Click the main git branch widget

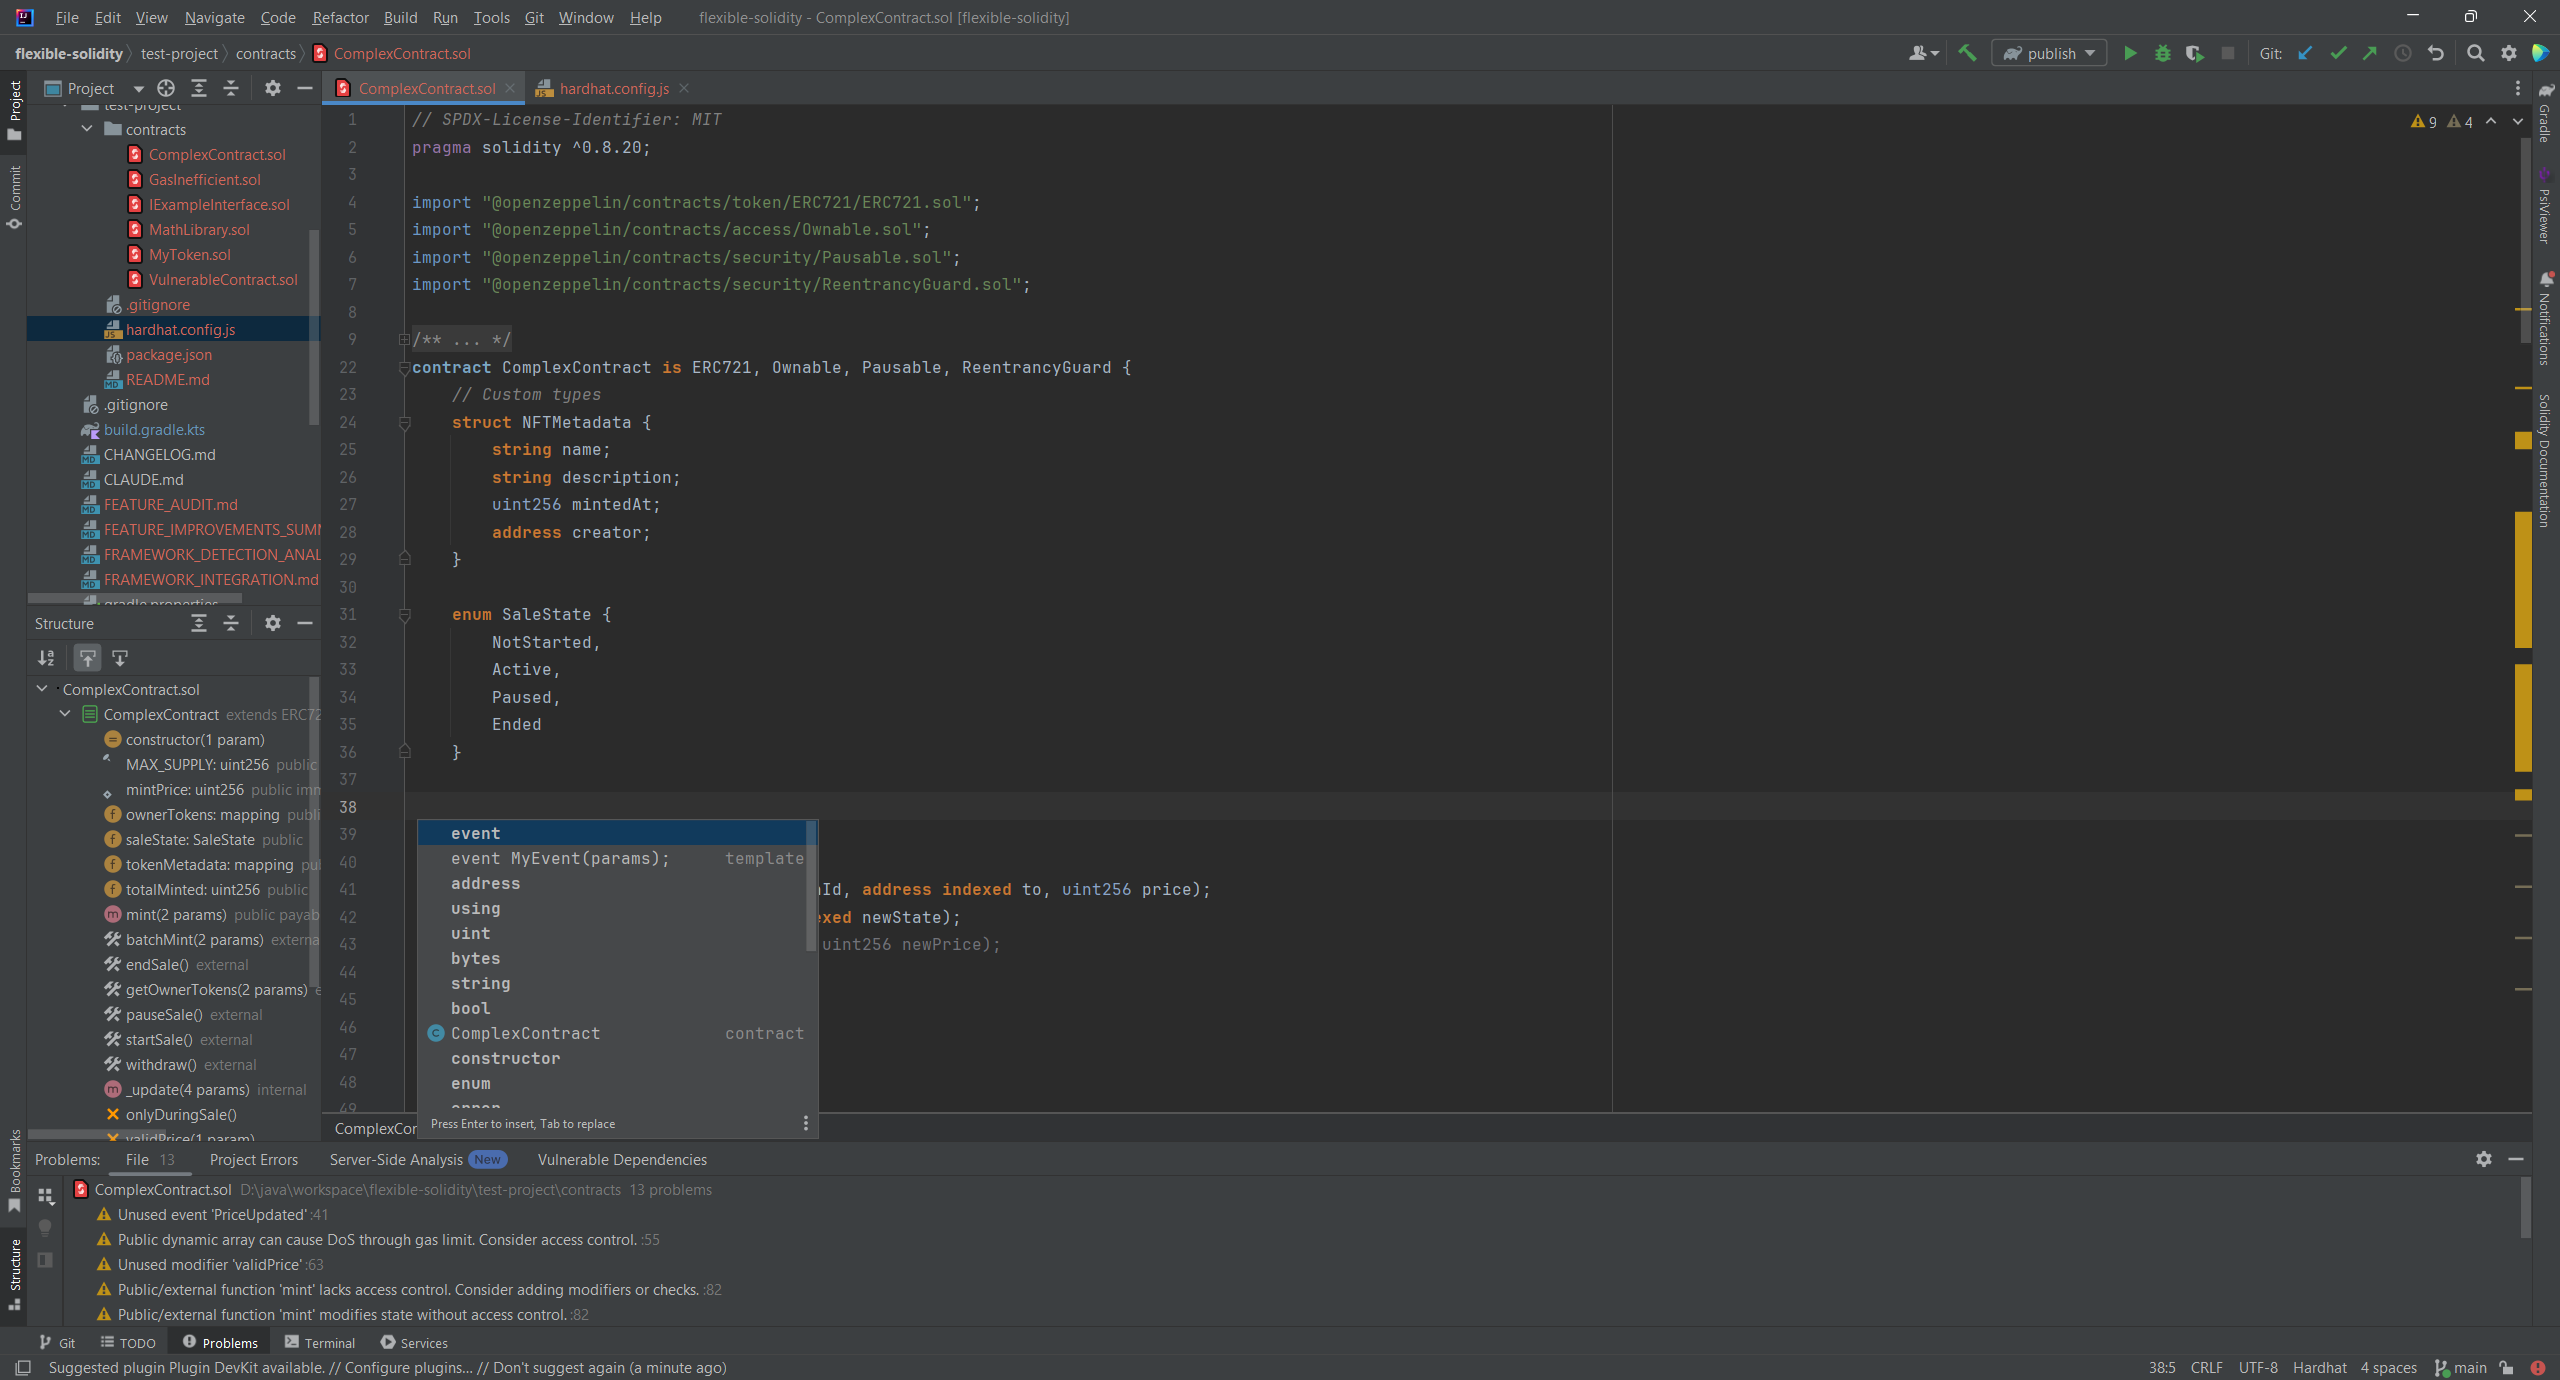click(x=2461, y=1368)
